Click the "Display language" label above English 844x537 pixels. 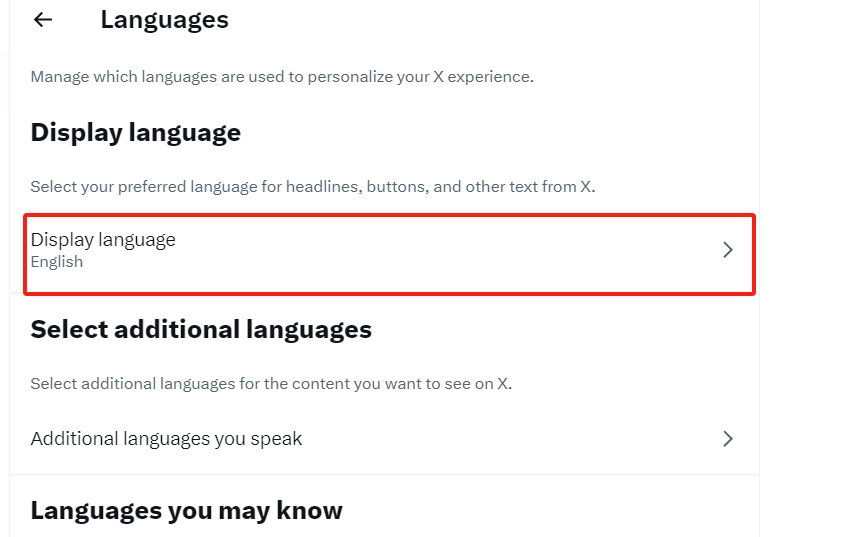(103, 239)
